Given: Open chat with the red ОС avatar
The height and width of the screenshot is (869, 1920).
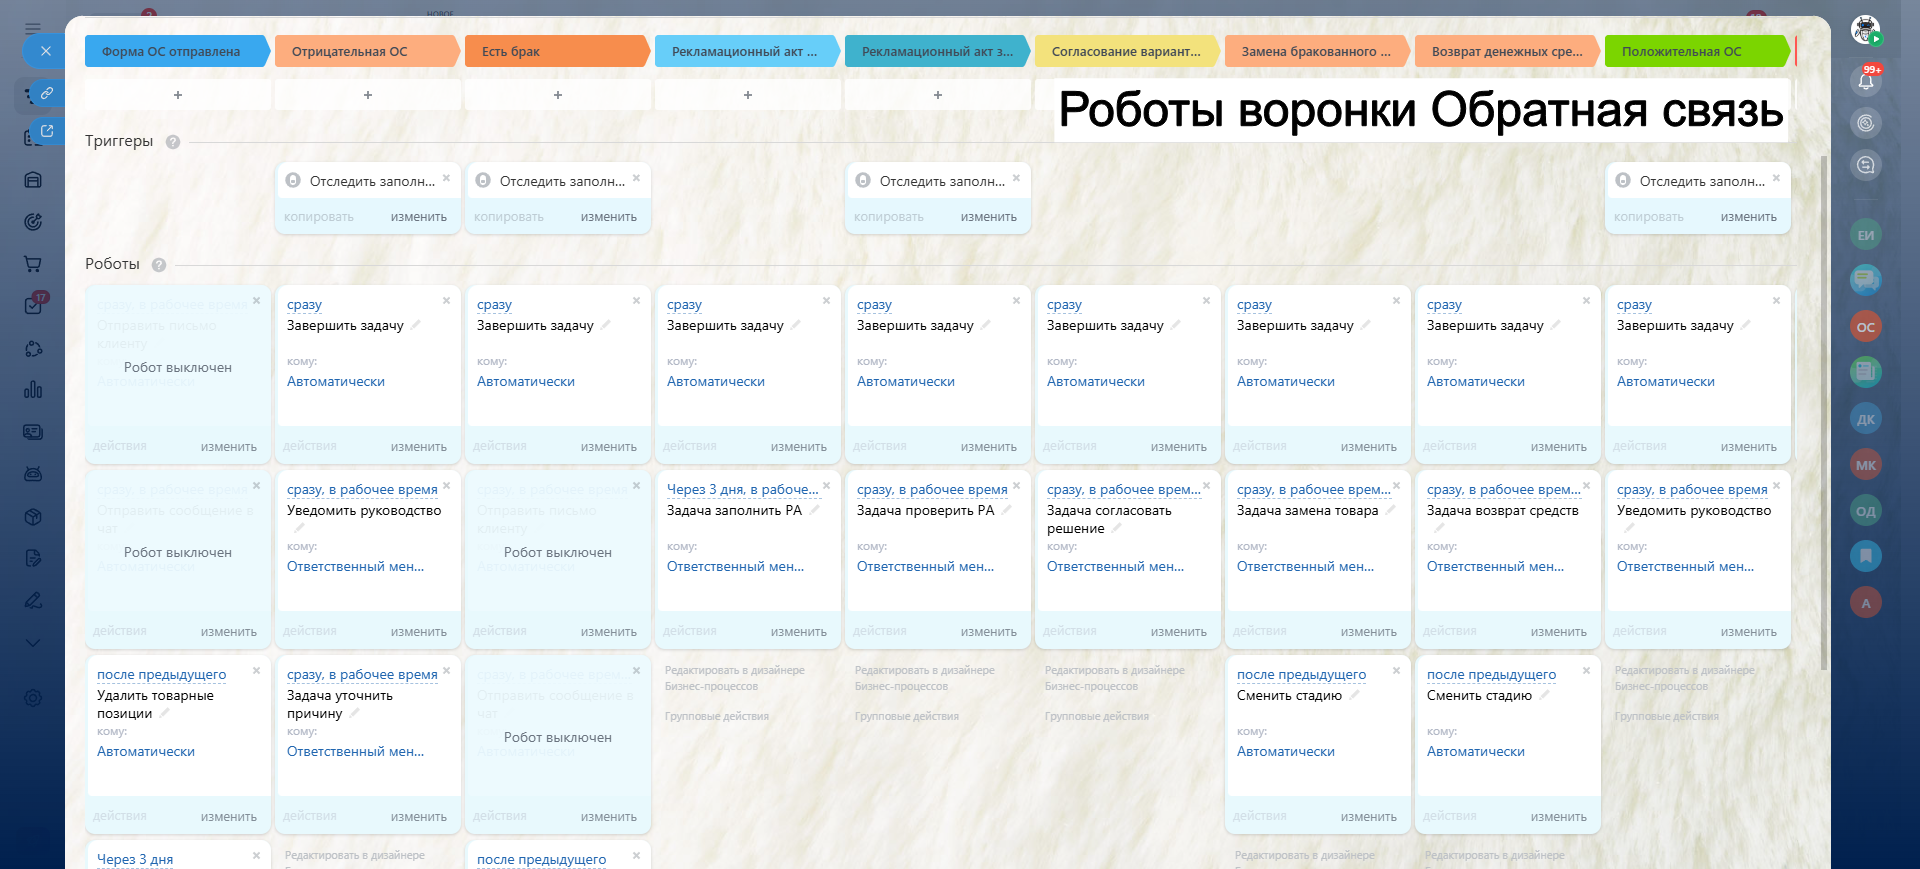Looking at the screenshot, I should (x=1866, y=327).
